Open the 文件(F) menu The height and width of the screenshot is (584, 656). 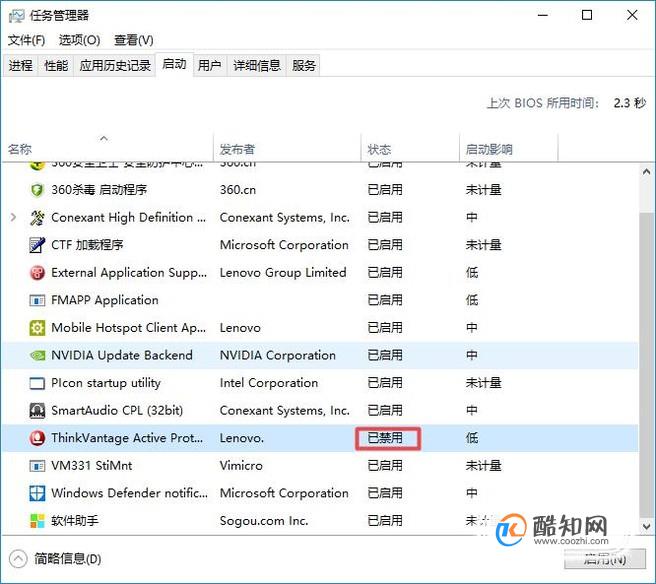(26, 40)
